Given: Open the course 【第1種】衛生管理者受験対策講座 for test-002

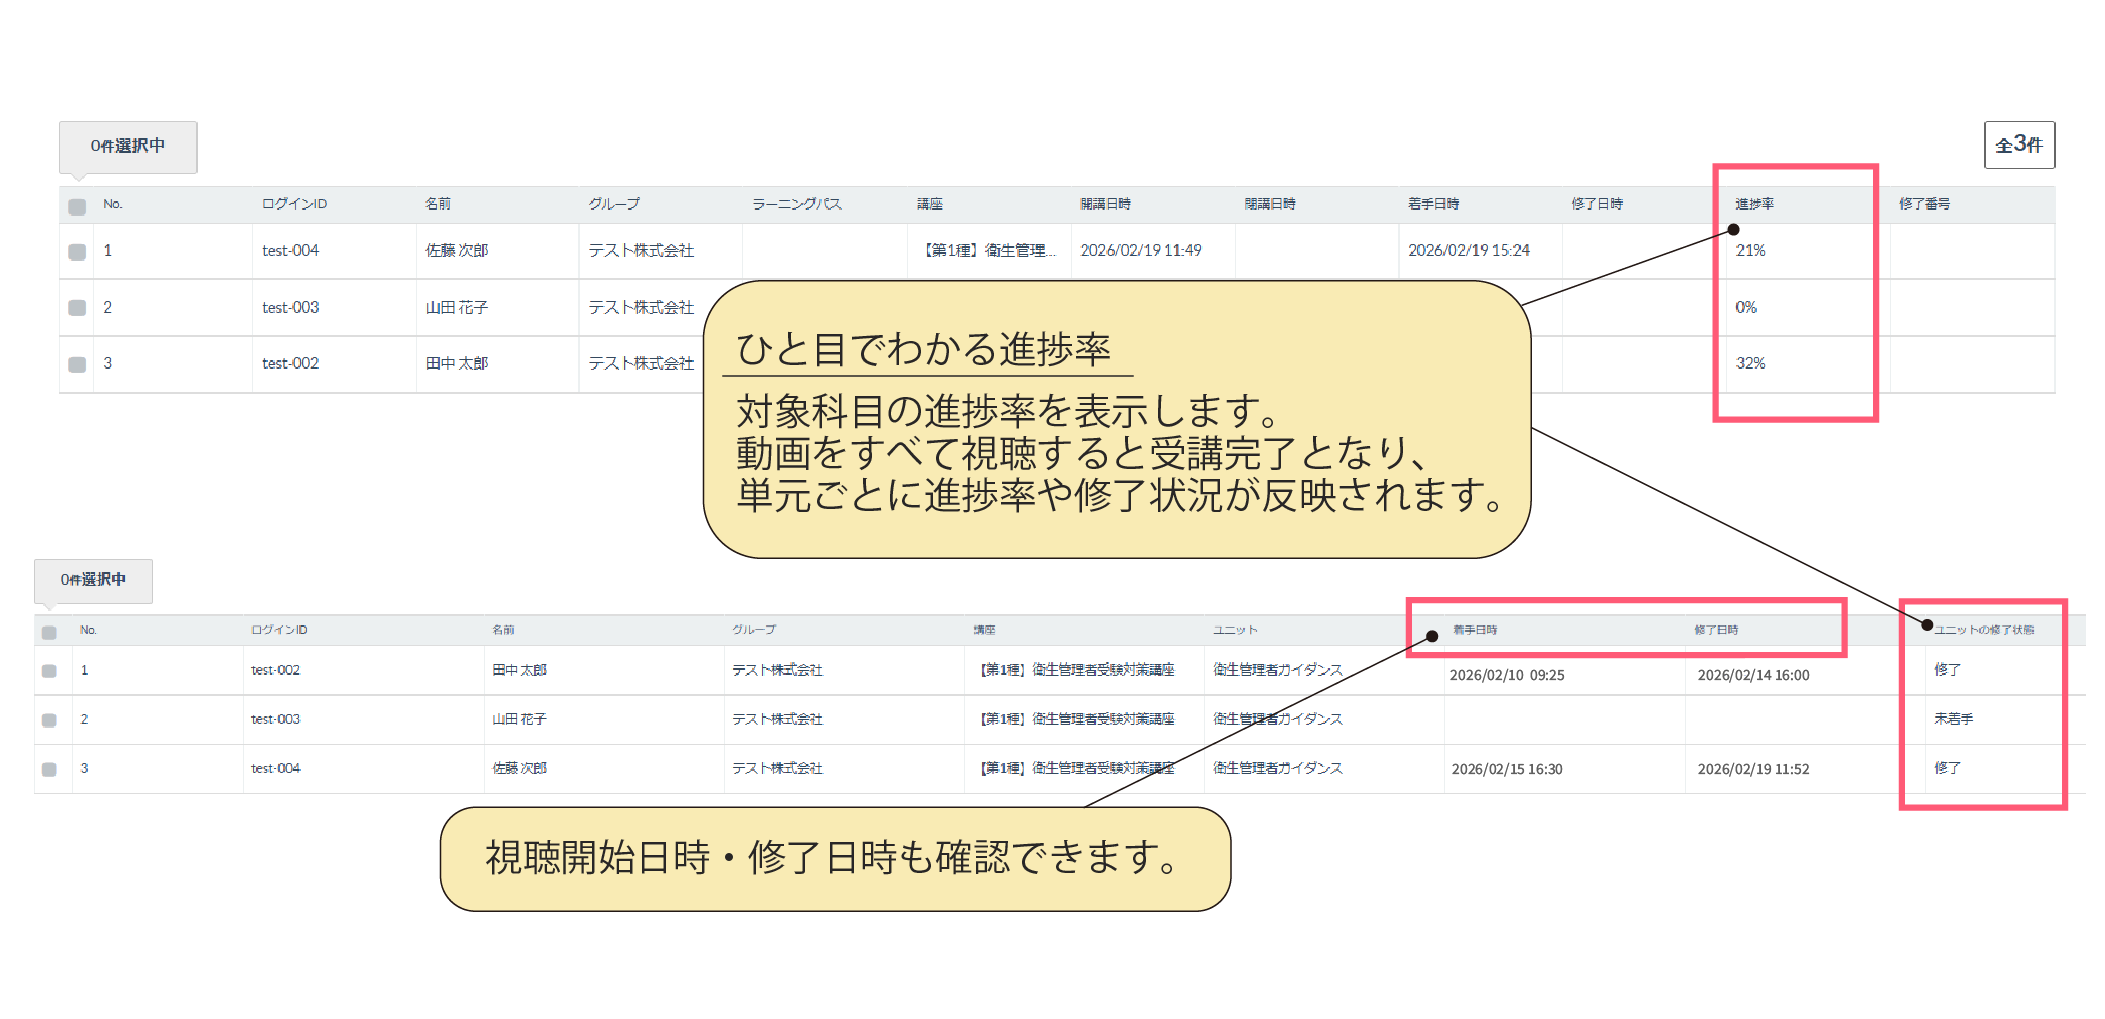Looking at the screenshot, I should click(1078, 670).
